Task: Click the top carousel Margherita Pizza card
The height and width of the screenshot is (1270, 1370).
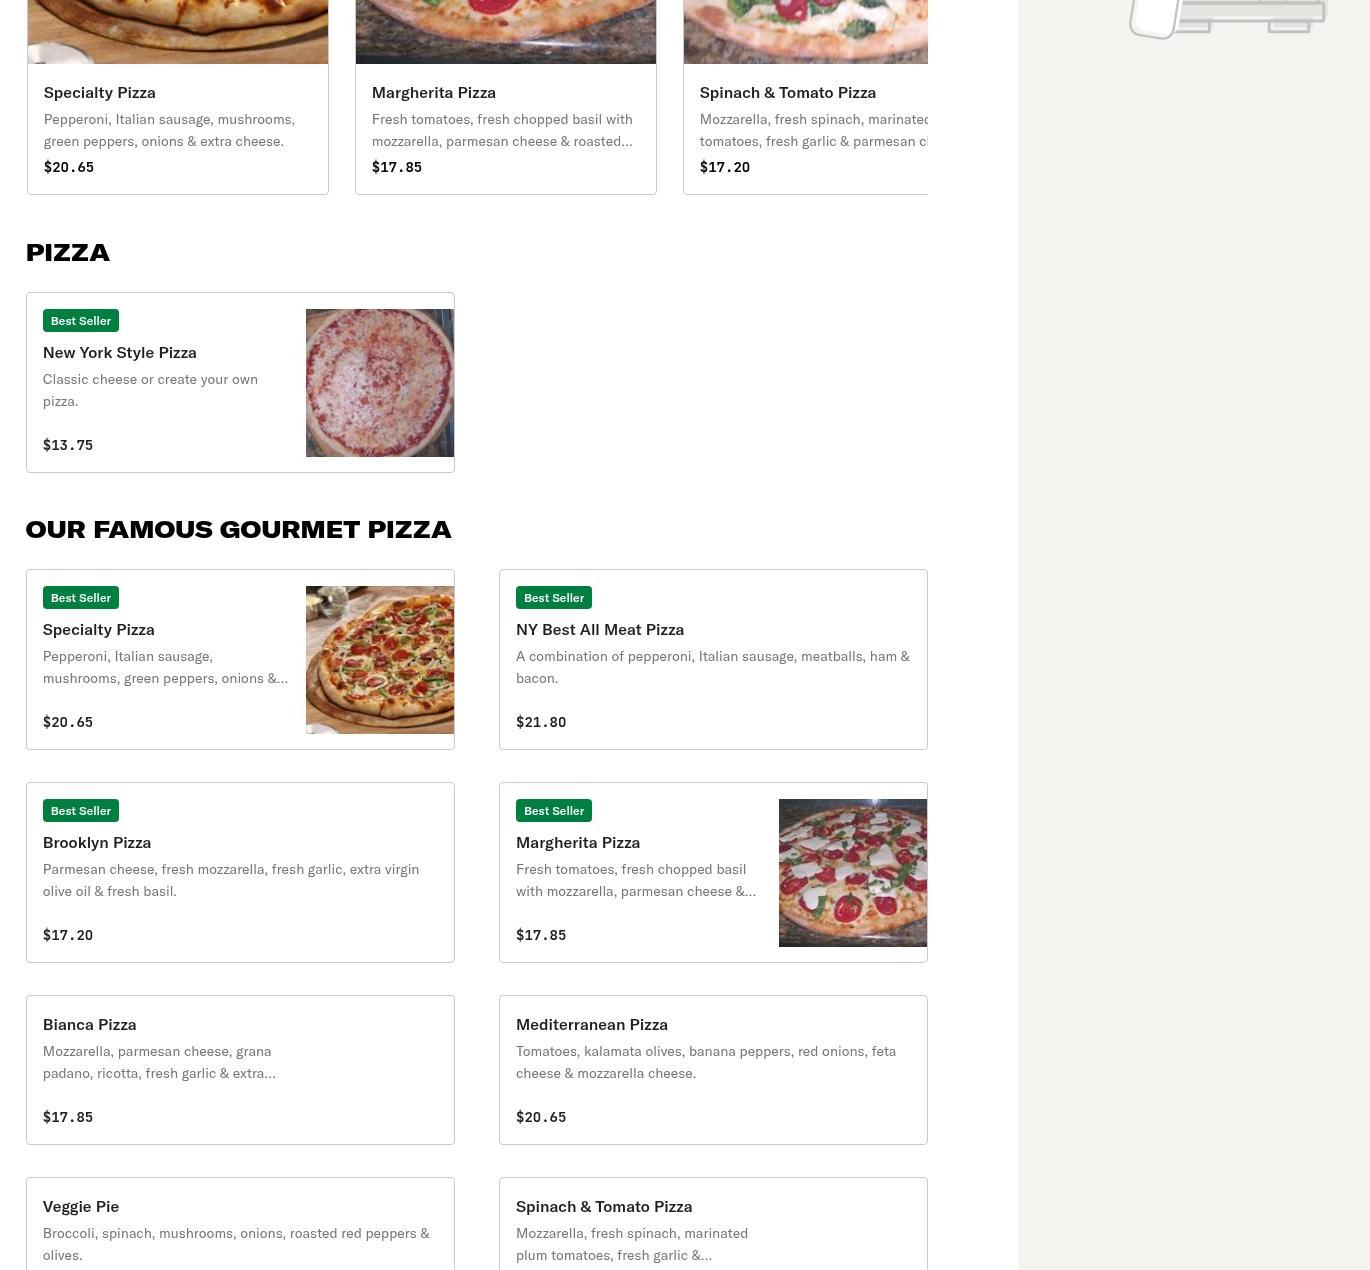Action: pos(506,97)
